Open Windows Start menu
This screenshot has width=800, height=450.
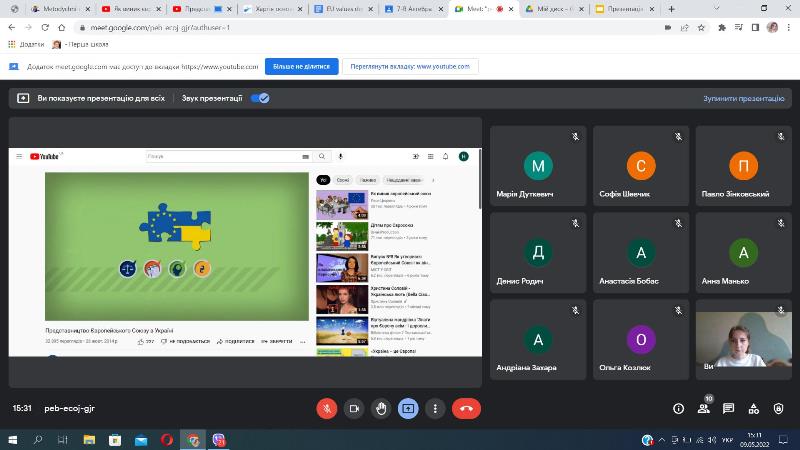[13, 439]
